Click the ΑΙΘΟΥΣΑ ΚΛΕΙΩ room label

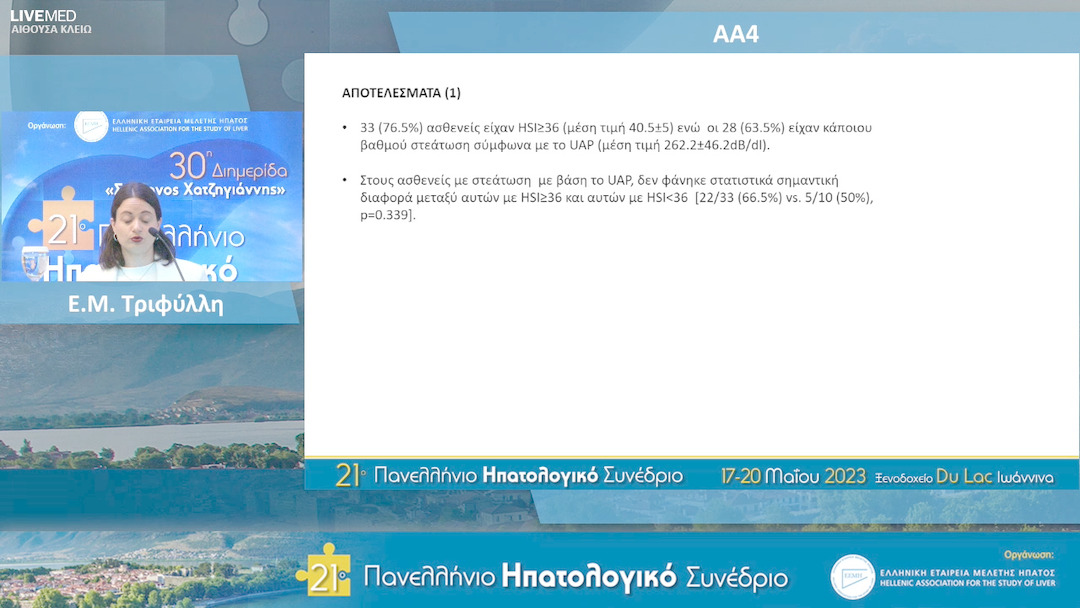pos(51,30)
